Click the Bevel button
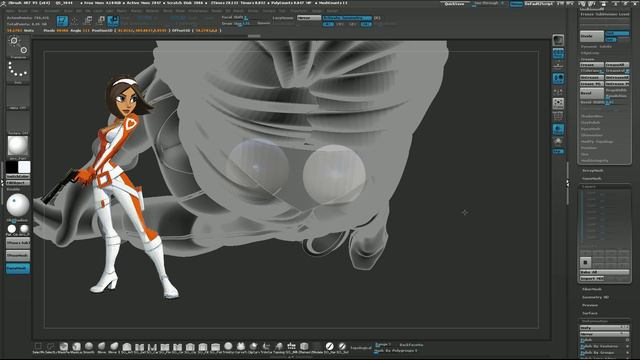The image size is (640, 360). point(592,93)
